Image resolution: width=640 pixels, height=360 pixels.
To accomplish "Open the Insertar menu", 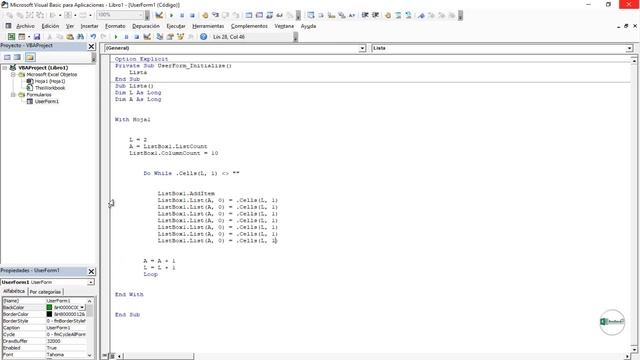I will pos(89,26).
